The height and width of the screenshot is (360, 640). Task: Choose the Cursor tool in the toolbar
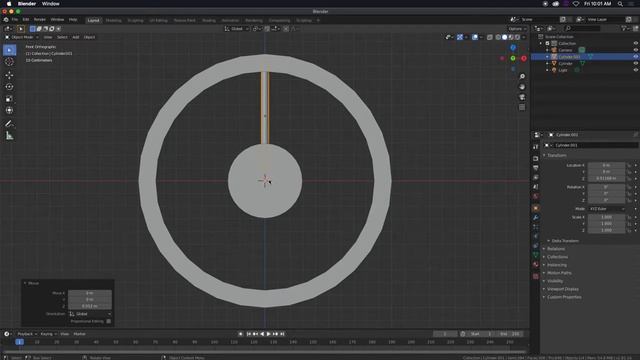click(x=9, y=62)
